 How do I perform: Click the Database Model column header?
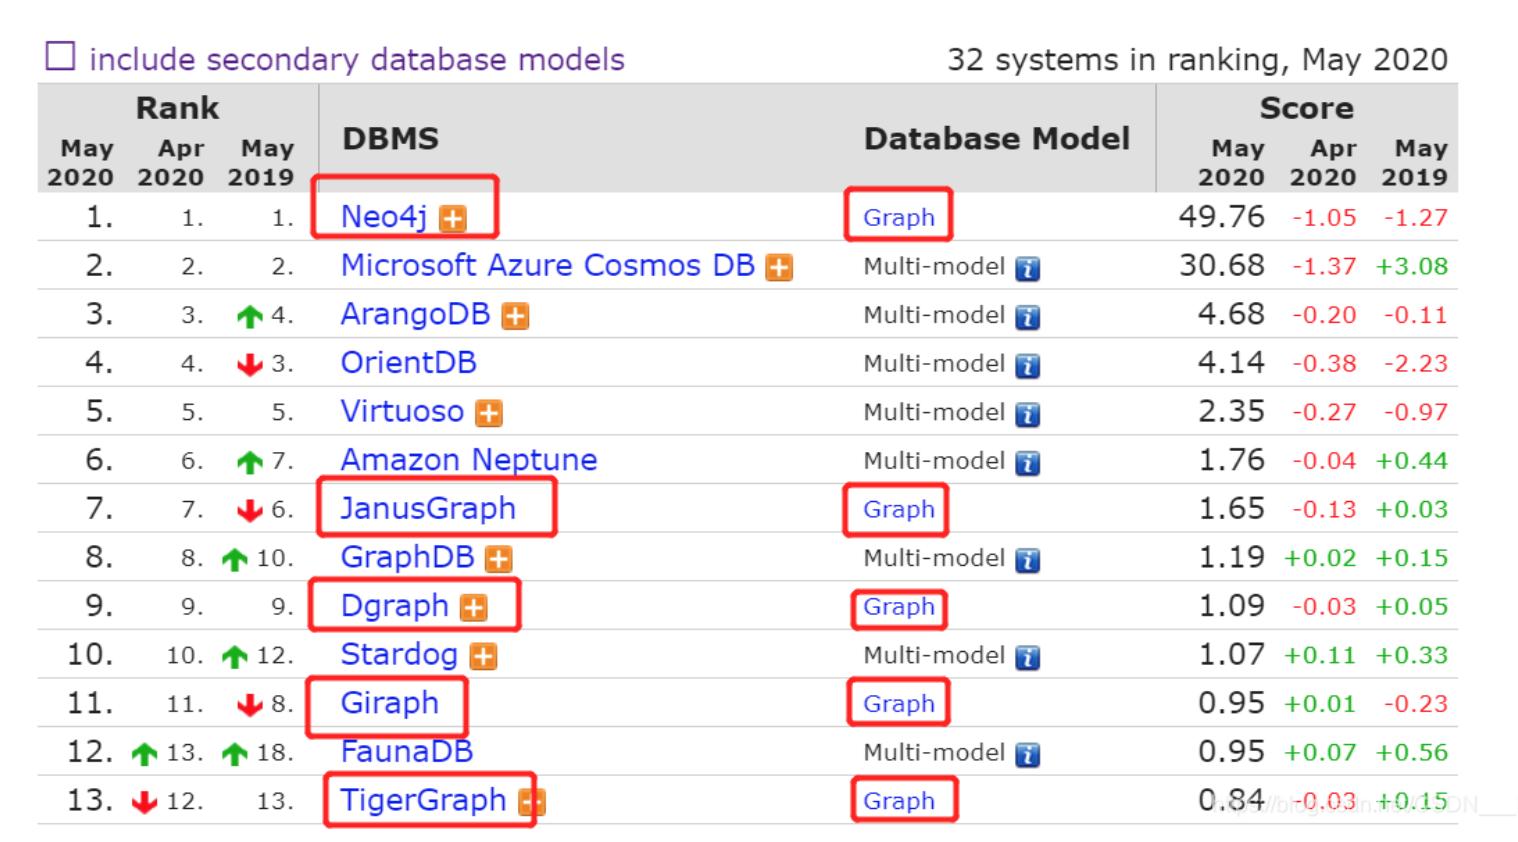click(x=997, y=138)
